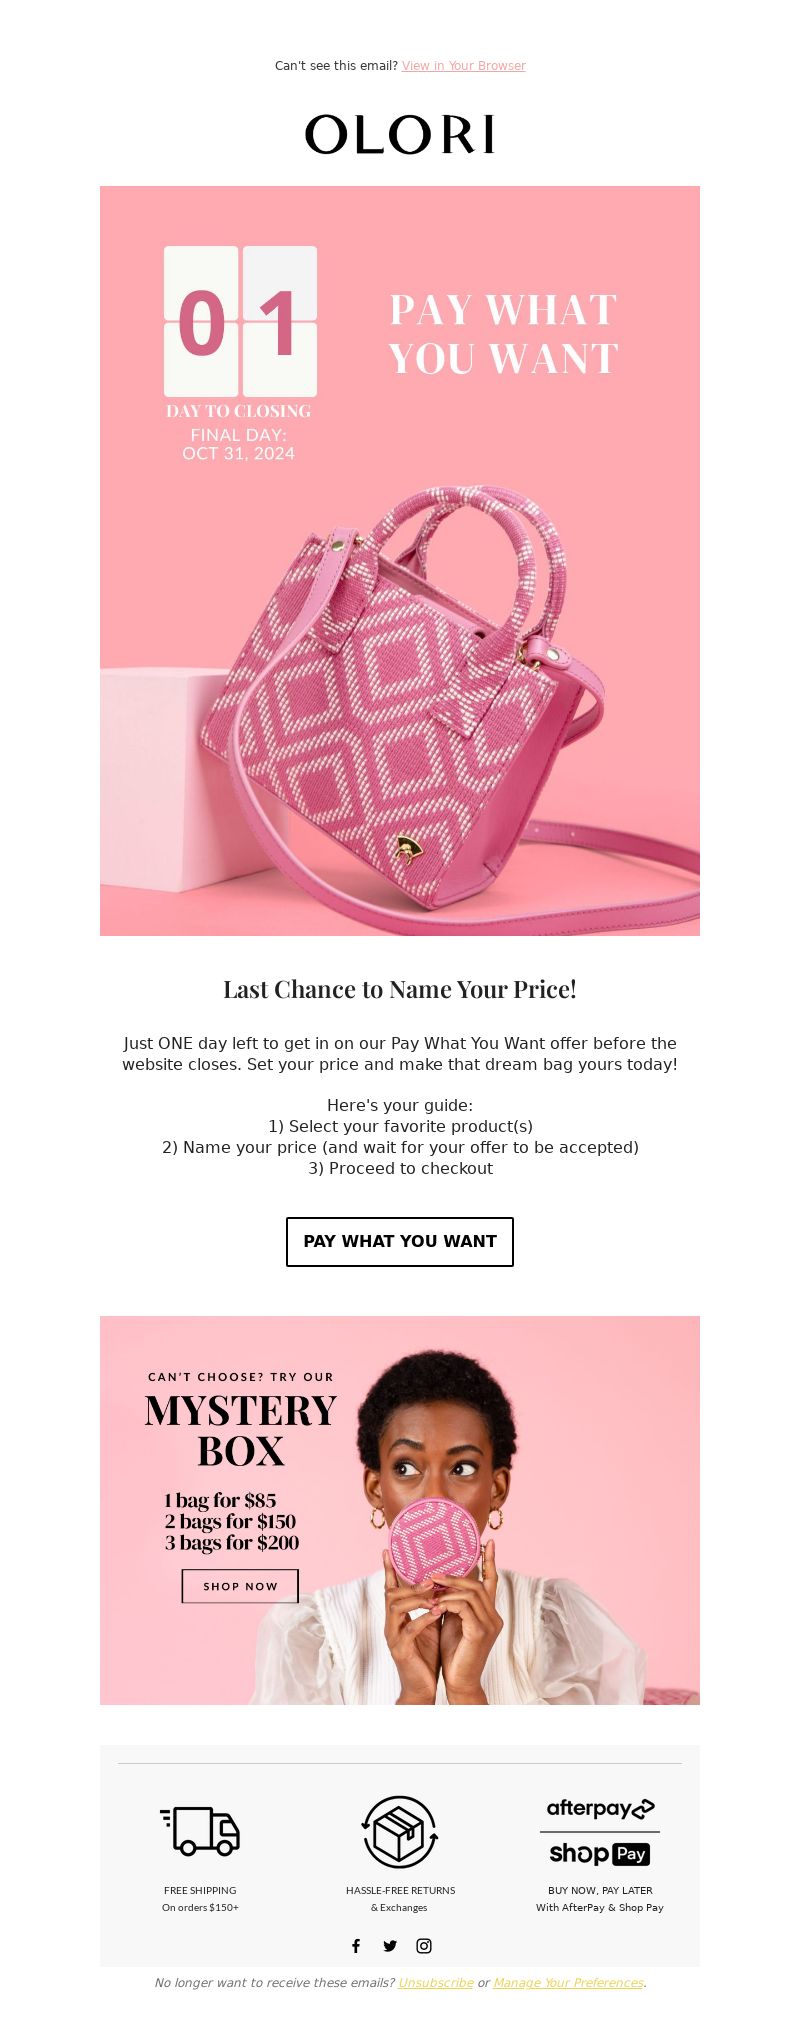800x2040 pixels.
Task: Click the MYSTERY BOX banner title
Action: 241,1430
